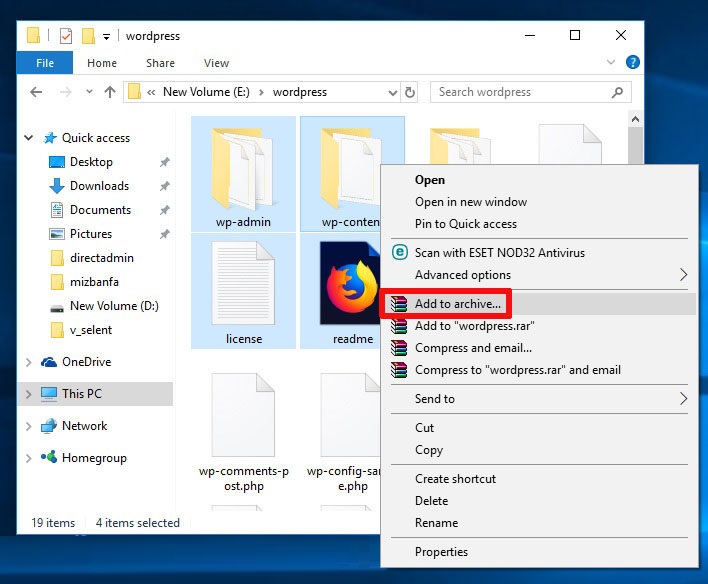
Task: Expand the ribbon with the chevron
Action: (x=612, y=63)
